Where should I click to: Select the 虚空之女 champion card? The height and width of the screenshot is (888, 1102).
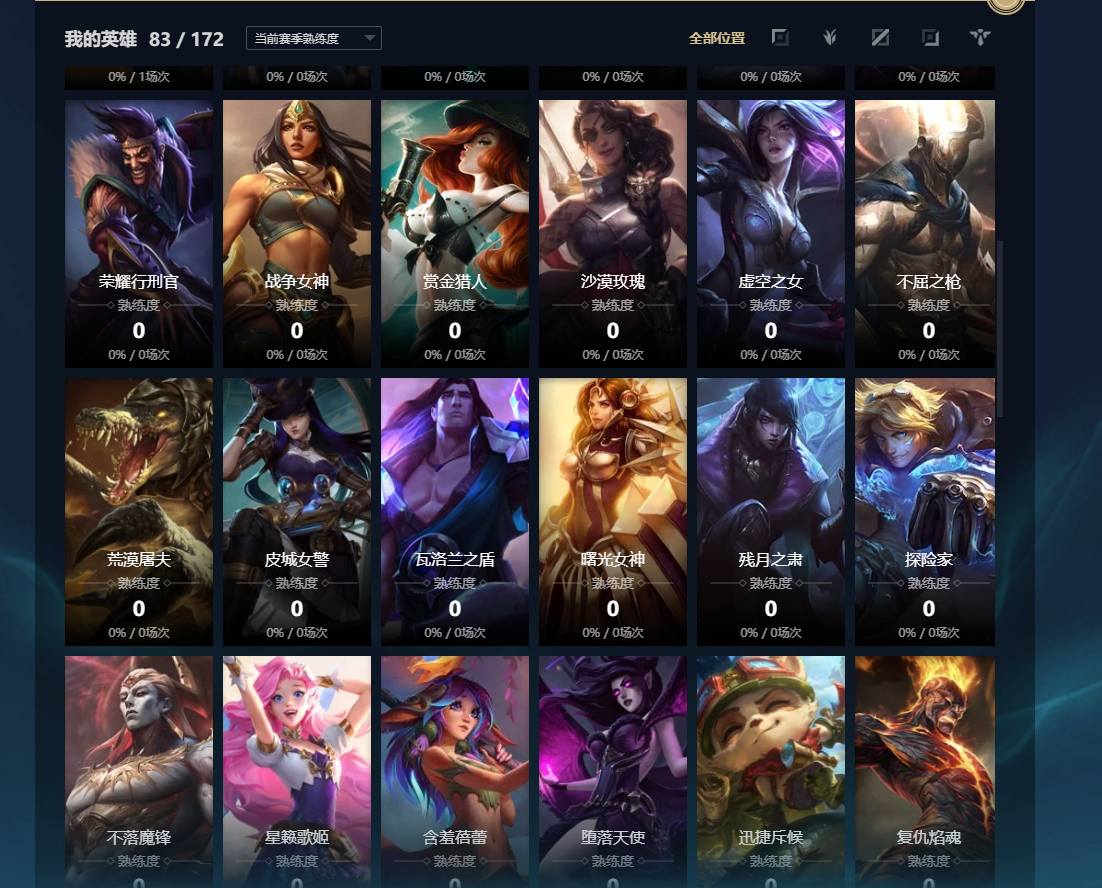pyautogui.click(x=771, y=233)
